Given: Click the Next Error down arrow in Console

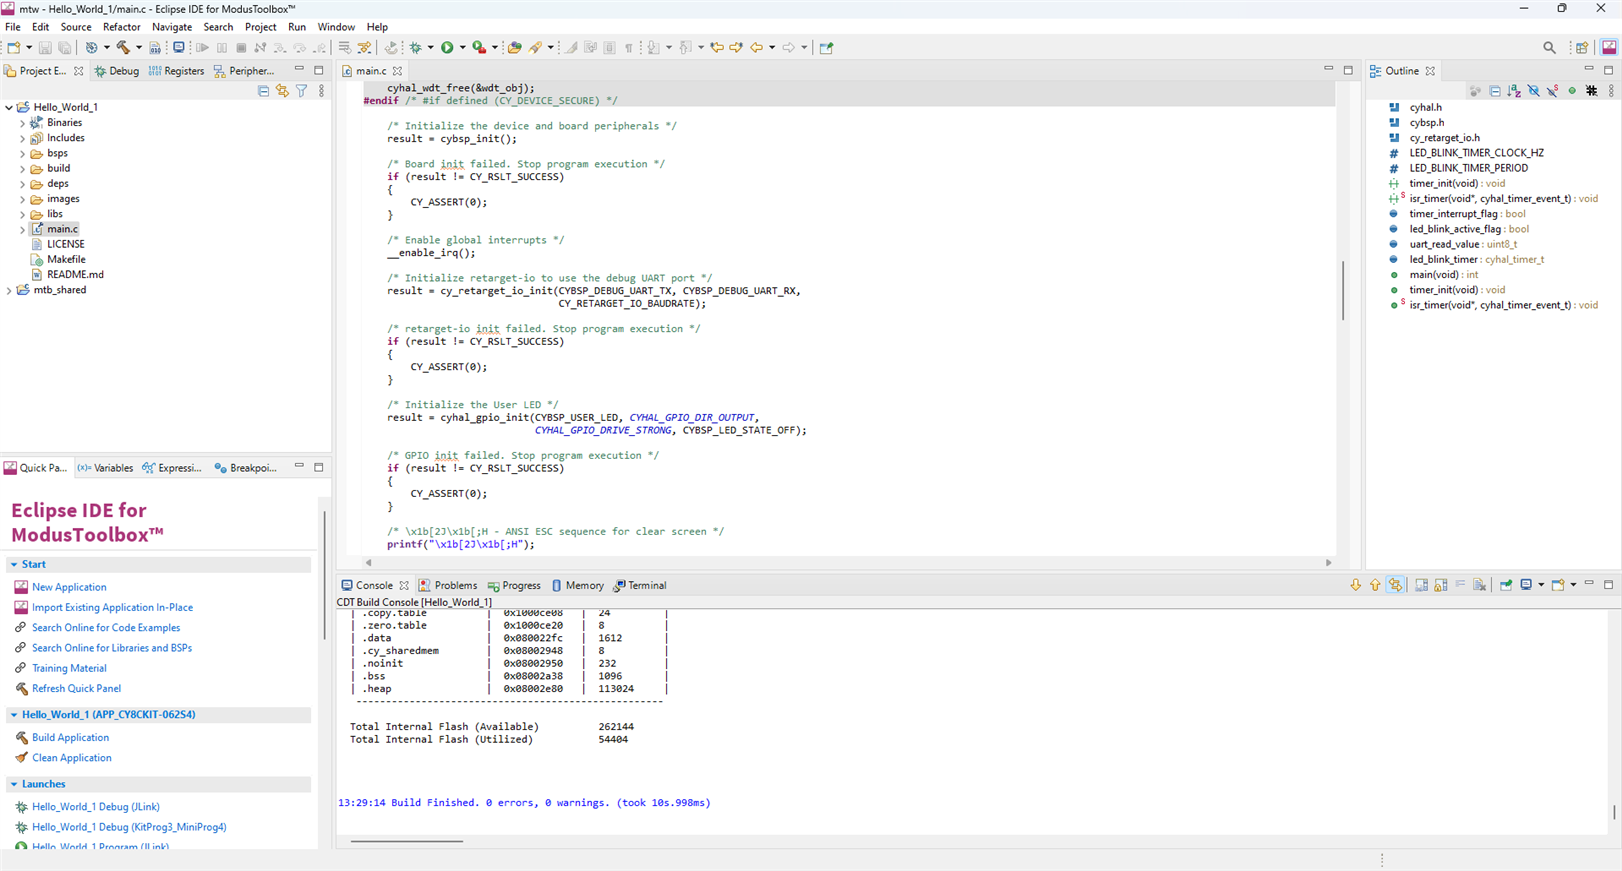Looking at the screenshot, I should 1356,585.
